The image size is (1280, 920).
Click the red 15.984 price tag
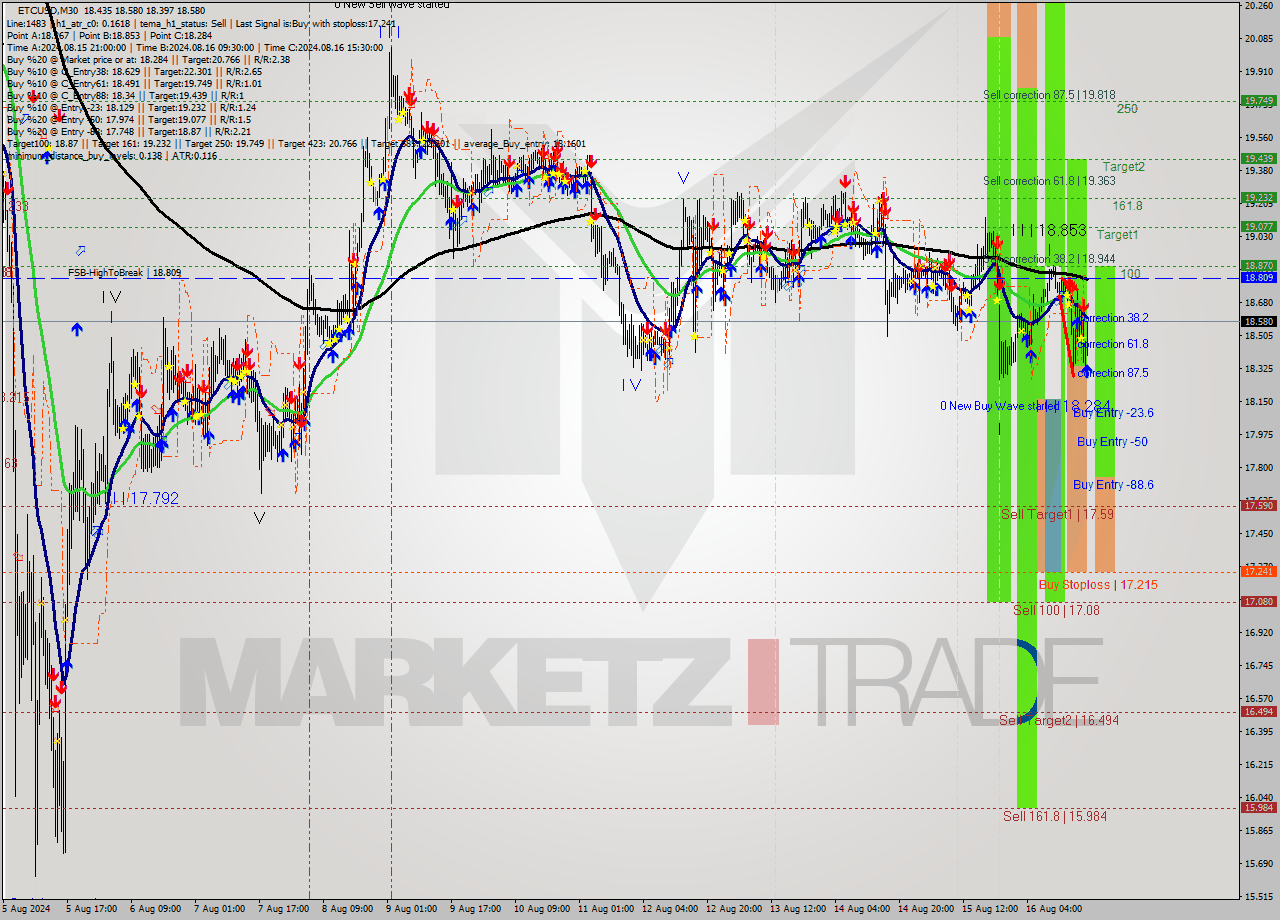pyautogui.click(x=1258, y=807)
